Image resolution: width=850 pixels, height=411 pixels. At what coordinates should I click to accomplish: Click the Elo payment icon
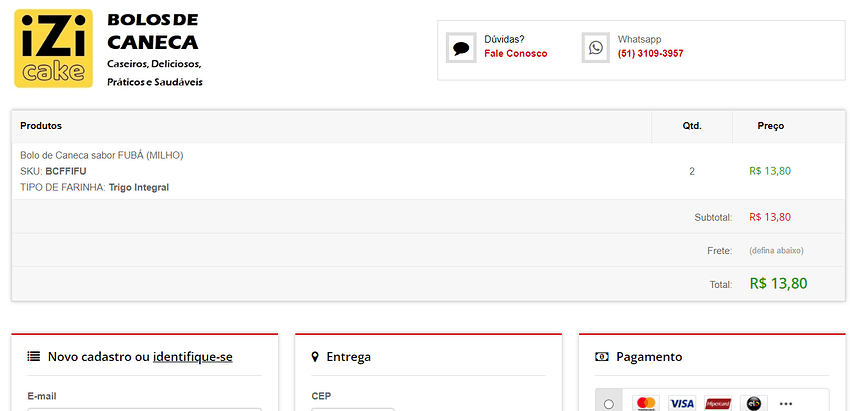click(754, 403)
